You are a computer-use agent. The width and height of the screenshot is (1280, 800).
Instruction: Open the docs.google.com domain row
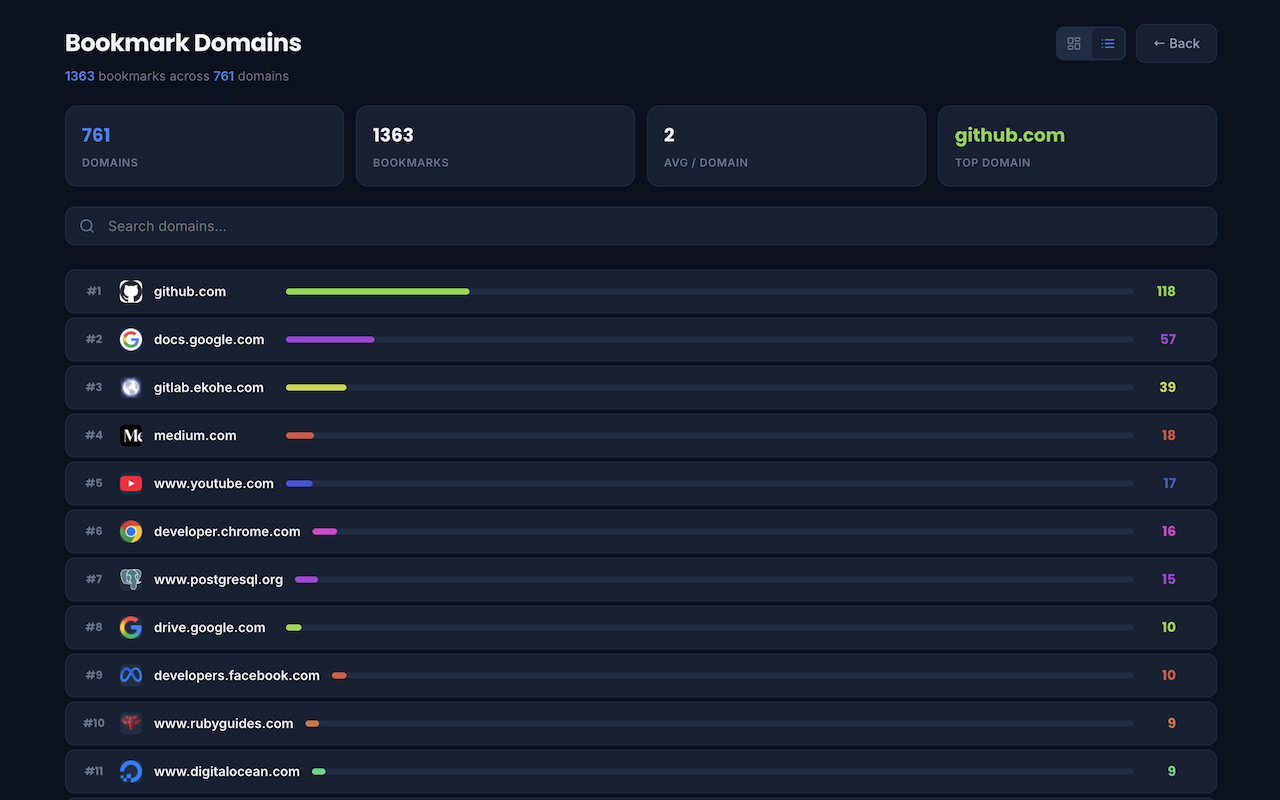[x=641, y=339]
